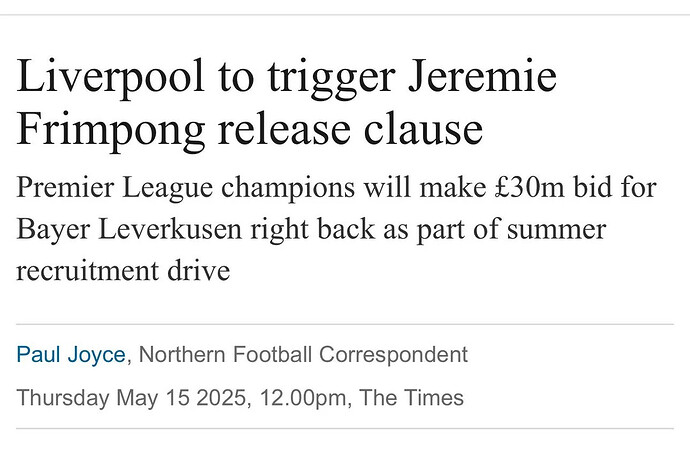Click the release clause headline text
This screenshot has height=463, width=690.
point(351,129)
